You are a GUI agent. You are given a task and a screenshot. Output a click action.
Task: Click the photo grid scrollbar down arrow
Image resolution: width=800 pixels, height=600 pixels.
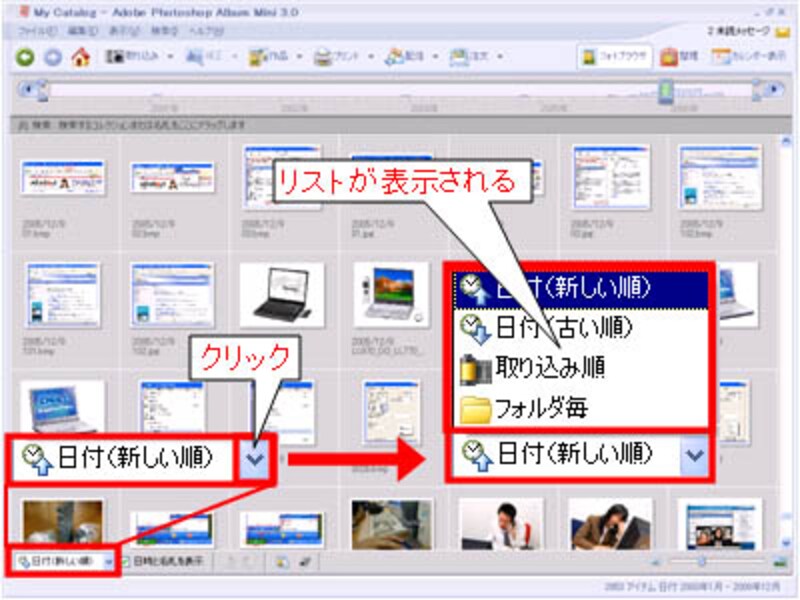(x=786, y=542)
